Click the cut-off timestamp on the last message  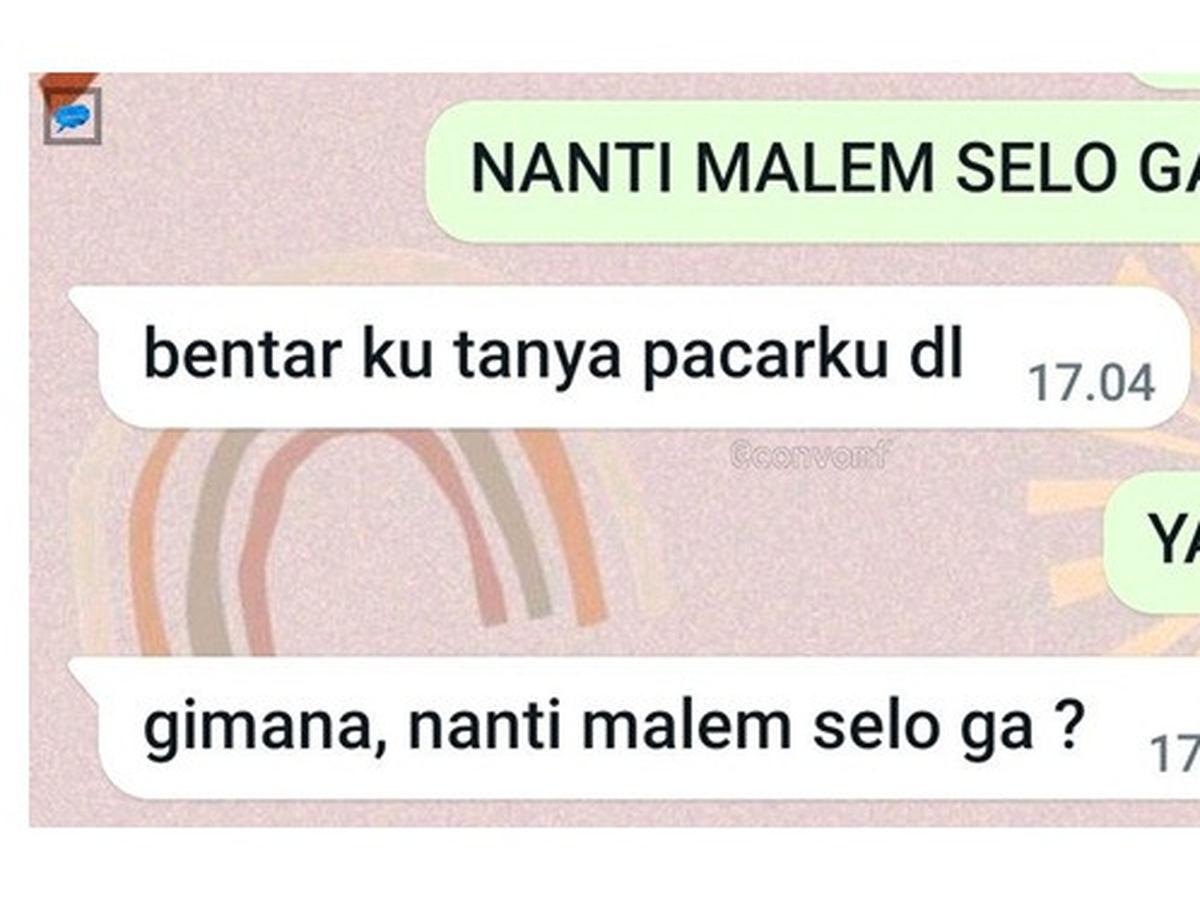tap(1175, 754)
